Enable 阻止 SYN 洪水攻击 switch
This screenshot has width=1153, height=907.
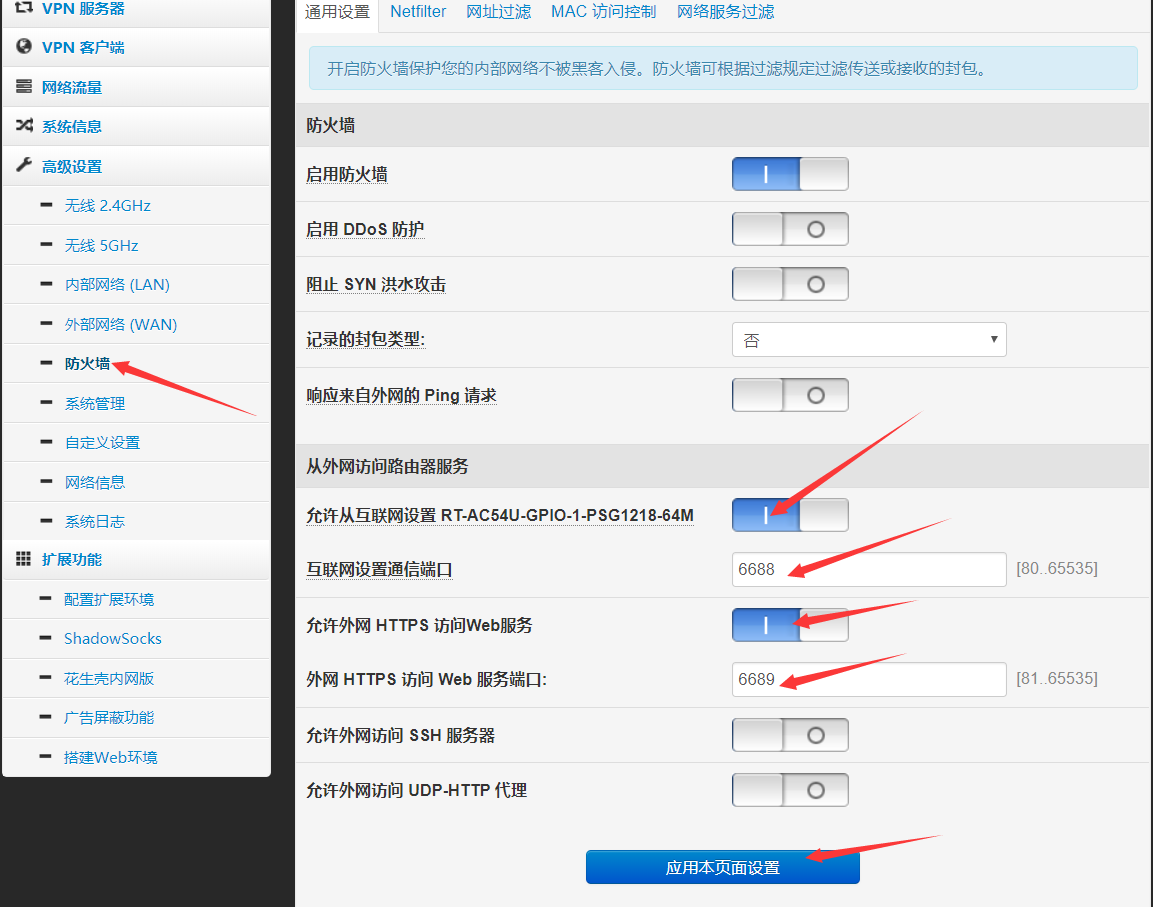click(790, 284)
